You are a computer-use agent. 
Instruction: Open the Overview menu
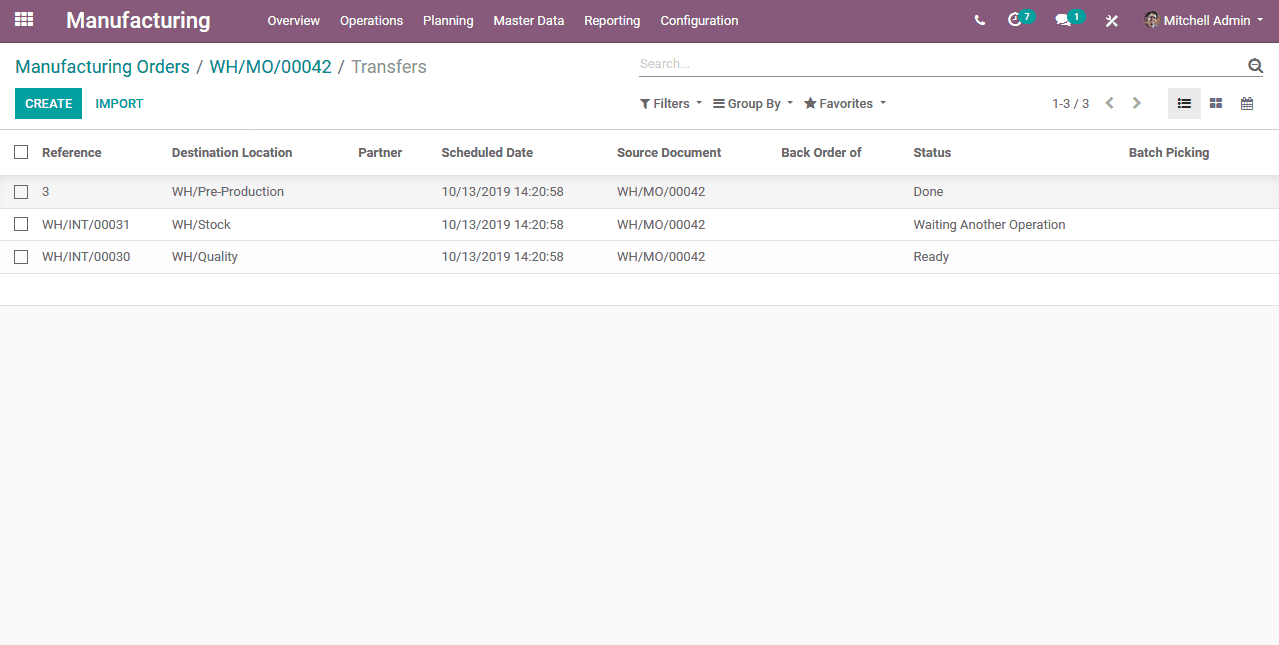coord(294,21)
